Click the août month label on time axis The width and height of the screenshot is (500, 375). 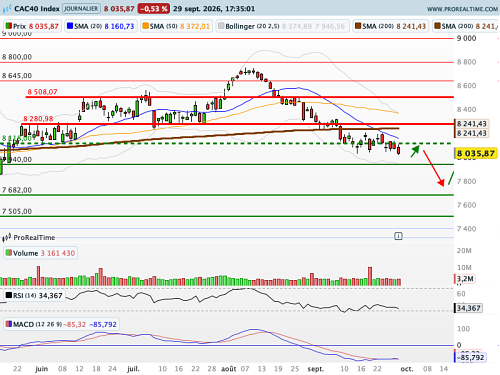coord(229,369)
